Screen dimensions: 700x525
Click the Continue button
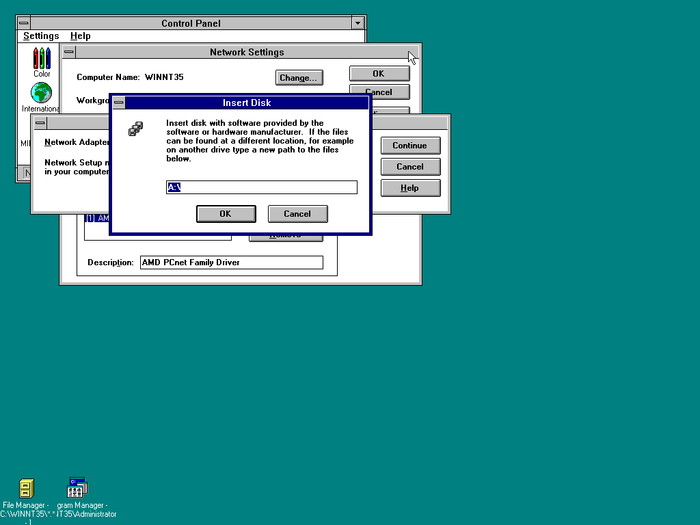tap(409, 145)
